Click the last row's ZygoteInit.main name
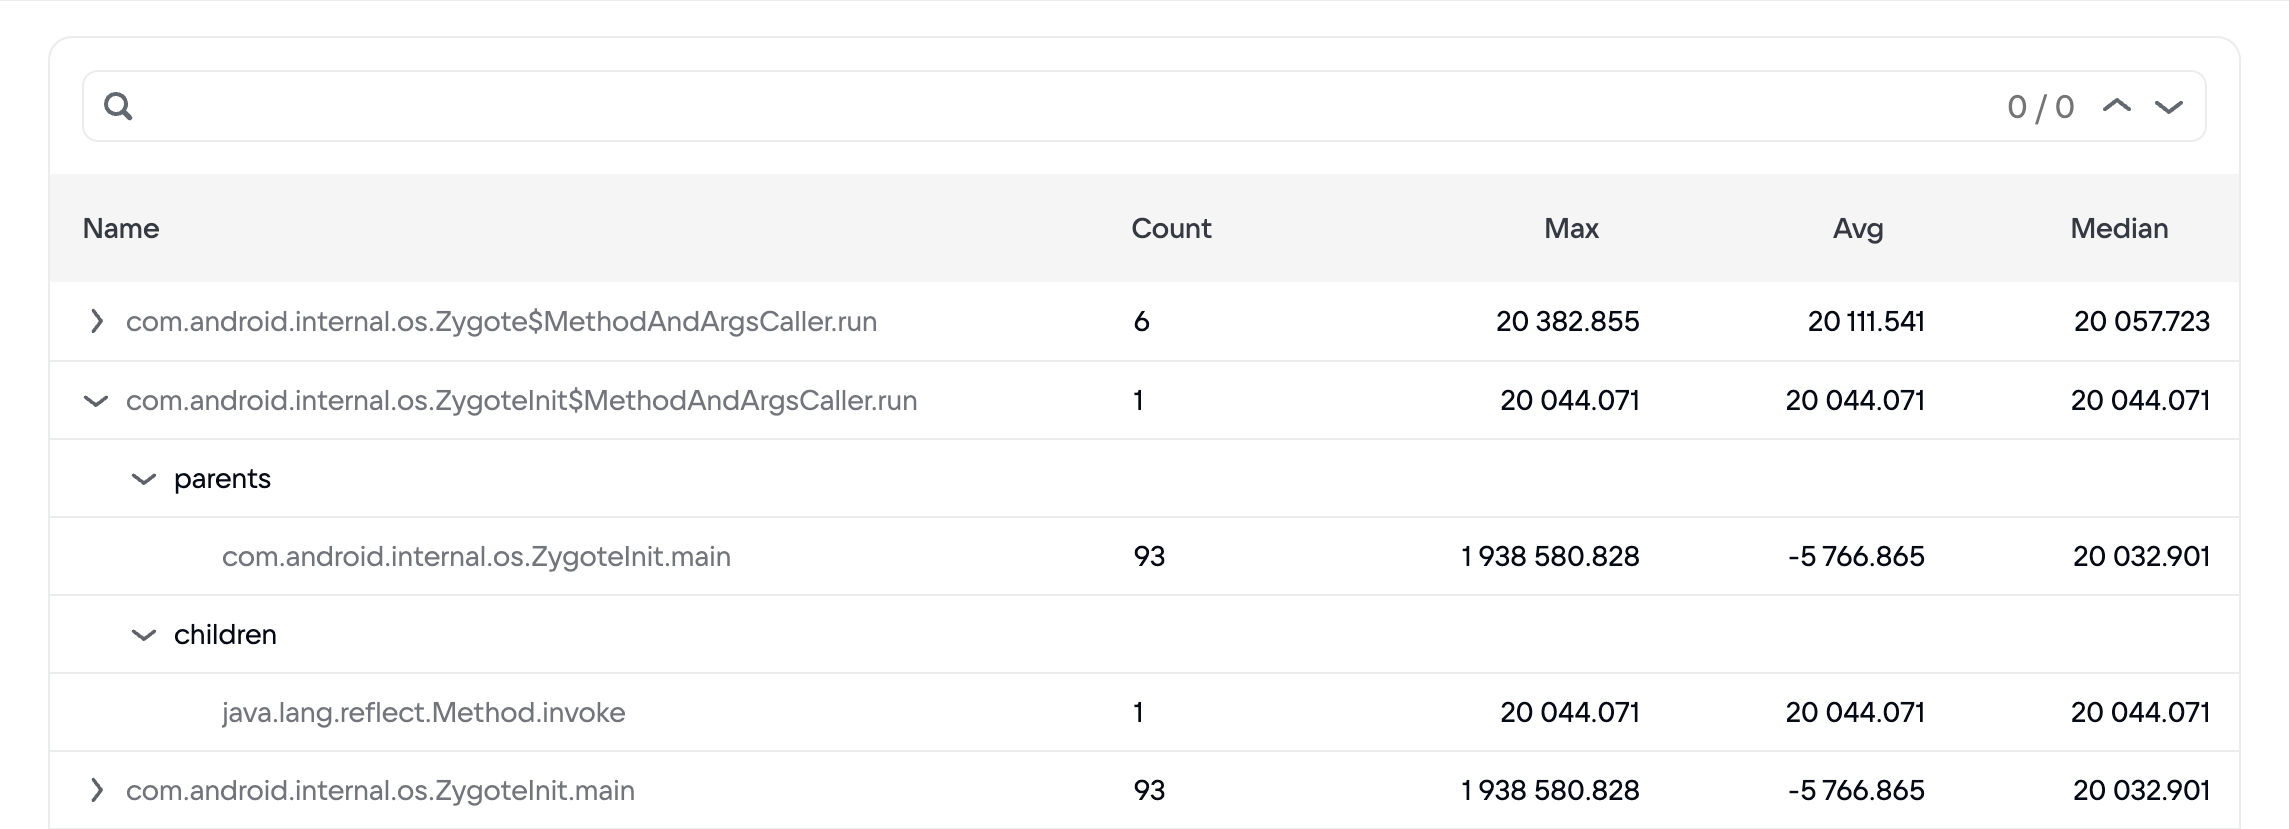This screenshot has height=829, width=2289. (380, 790)
